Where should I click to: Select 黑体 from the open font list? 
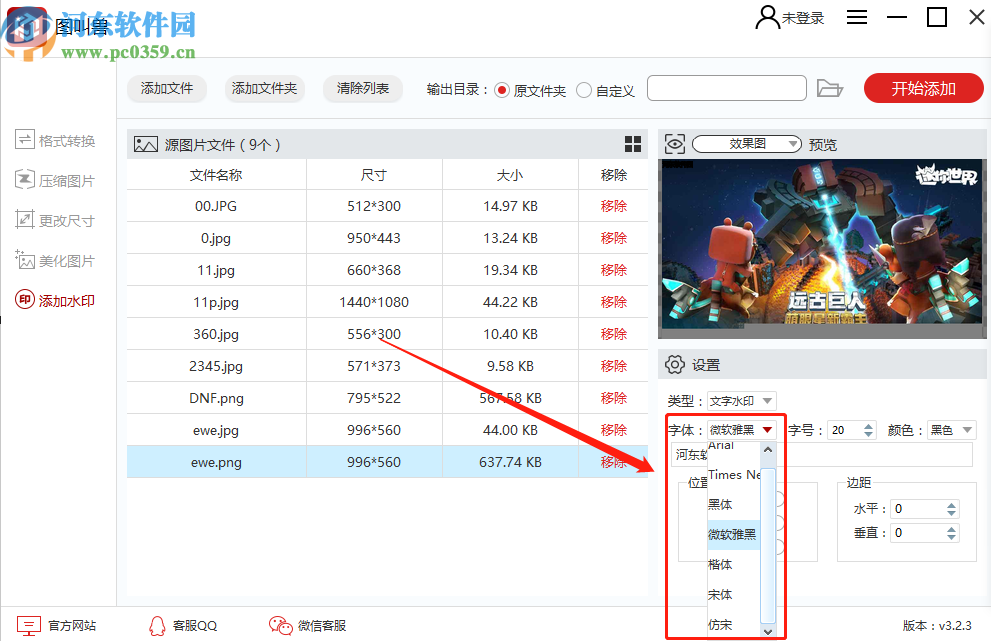pos(720,504)
